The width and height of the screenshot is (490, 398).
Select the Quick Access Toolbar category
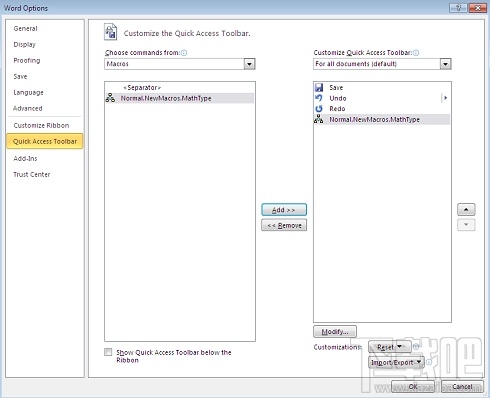(x=45, y=141)
